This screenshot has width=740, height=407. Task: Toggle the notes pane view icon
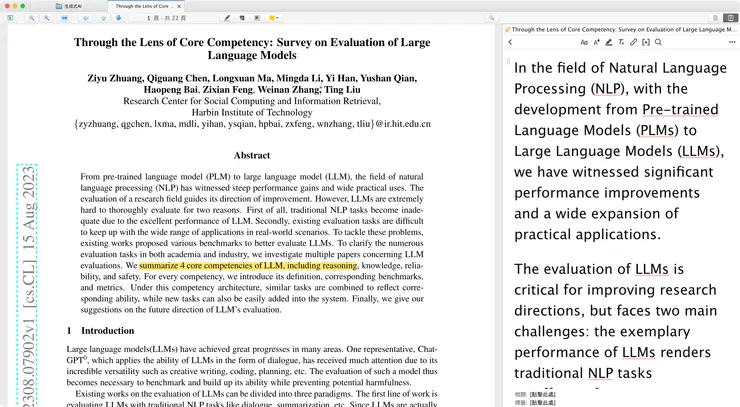[731, 18]
